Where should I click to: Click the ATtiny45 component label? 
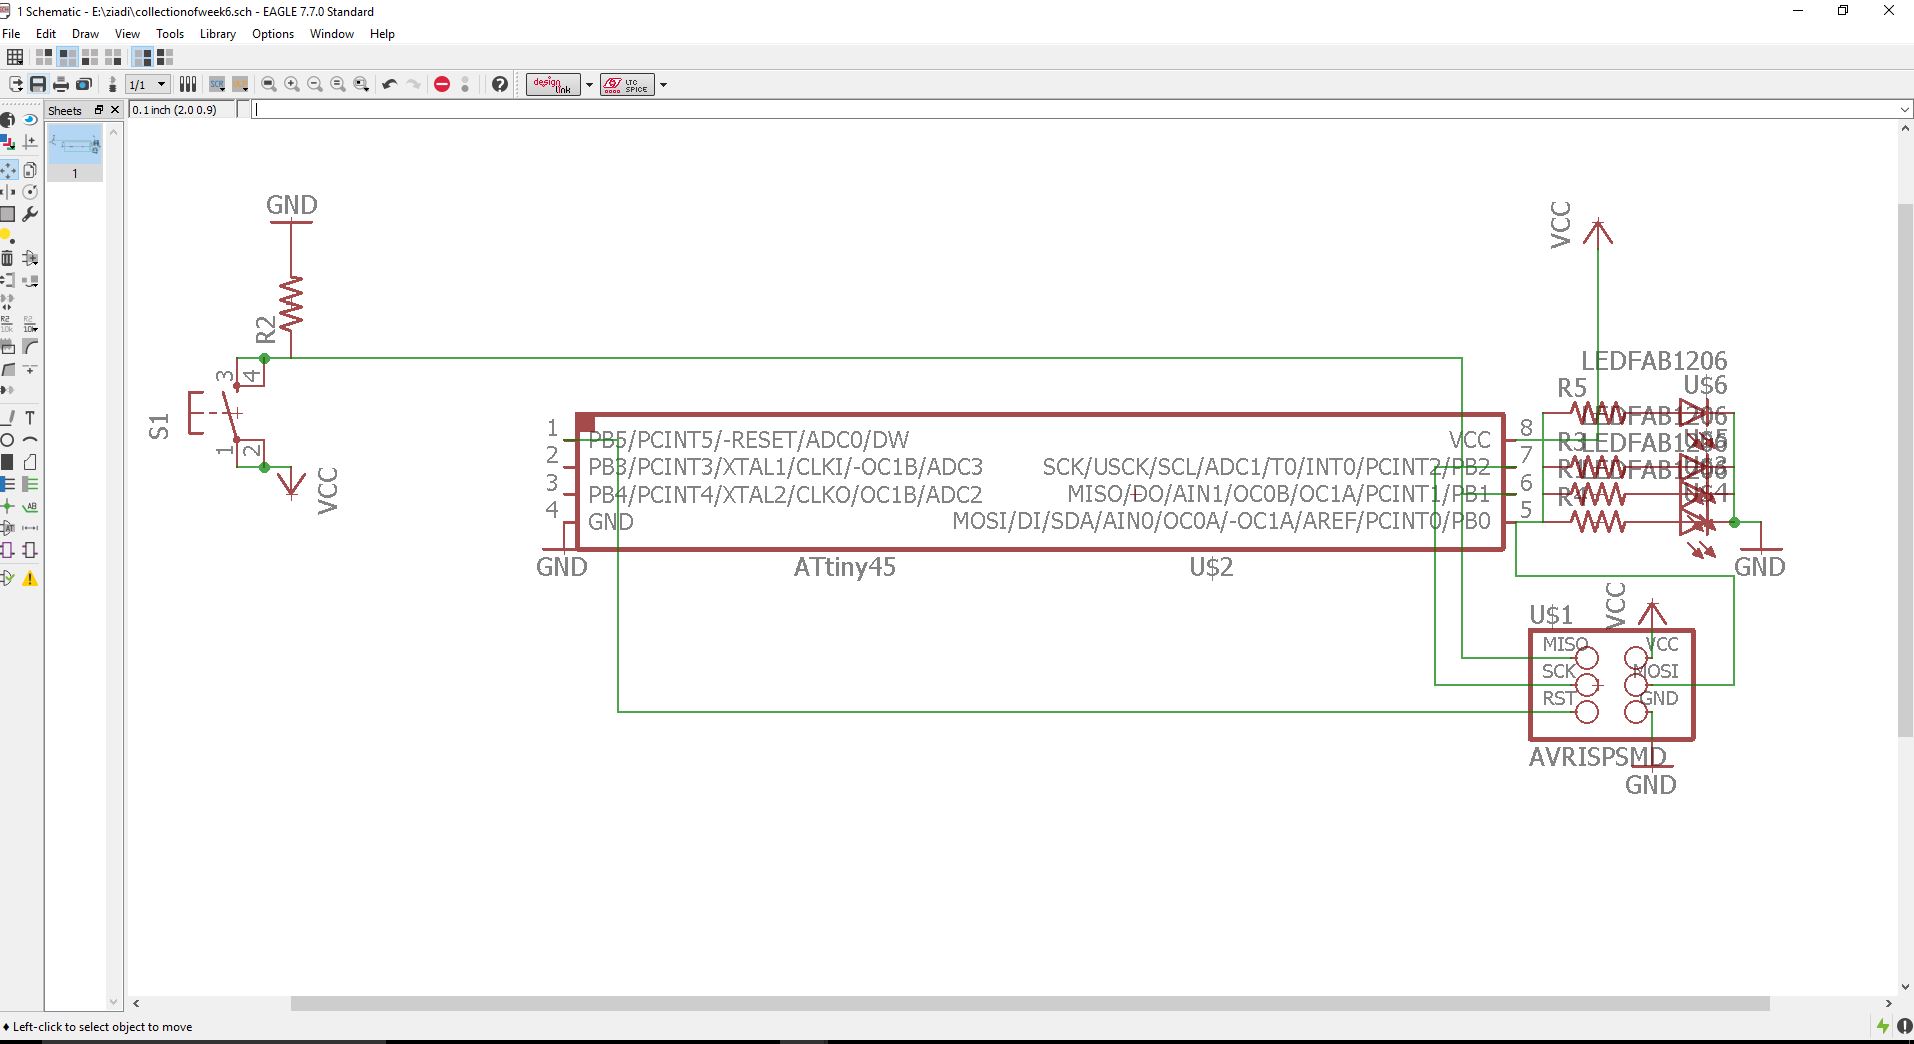844,568
